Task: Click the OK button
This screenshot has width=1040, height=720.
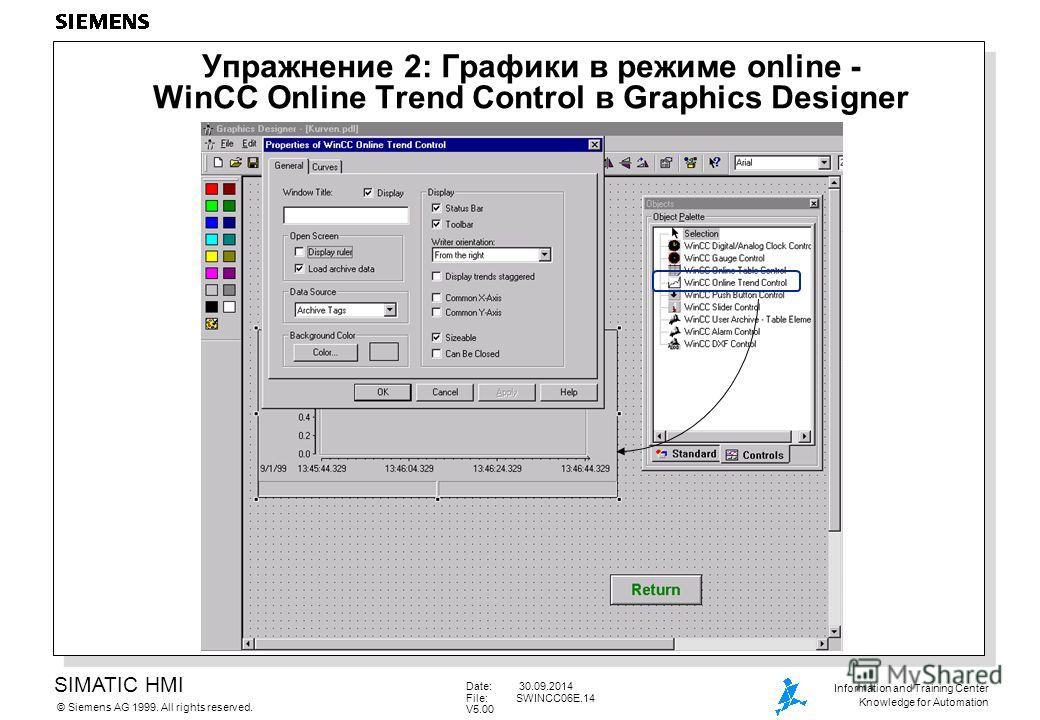Action: 383,392
